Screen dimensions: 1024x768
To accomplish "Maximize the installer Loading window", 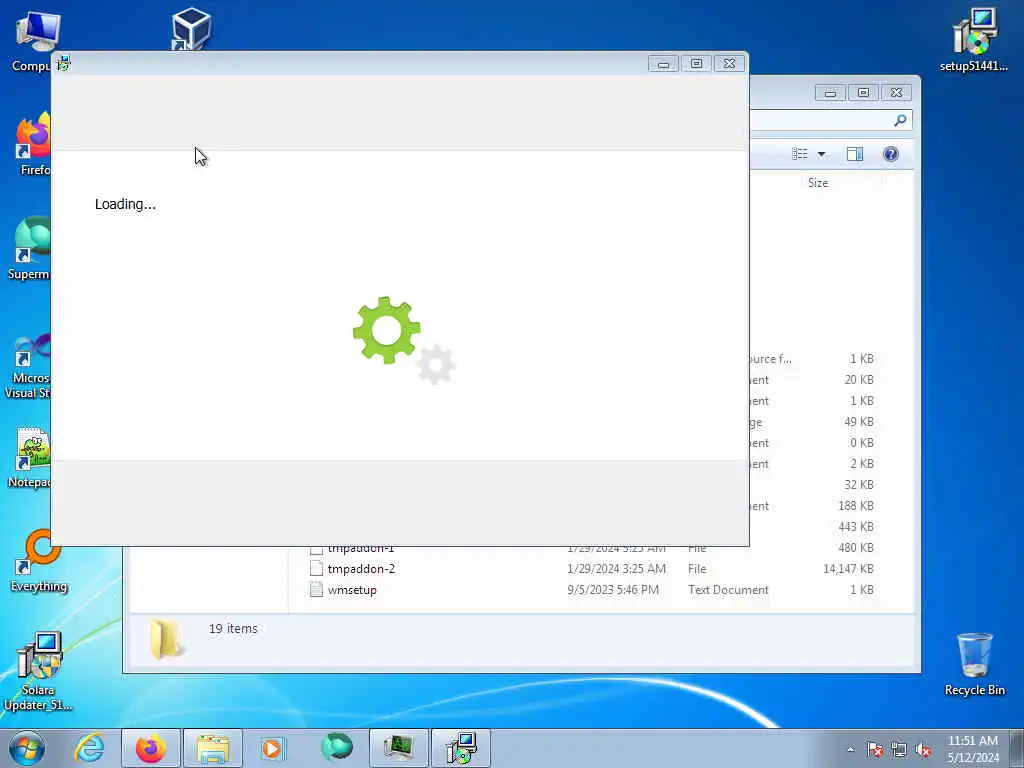I will point(696,63).
